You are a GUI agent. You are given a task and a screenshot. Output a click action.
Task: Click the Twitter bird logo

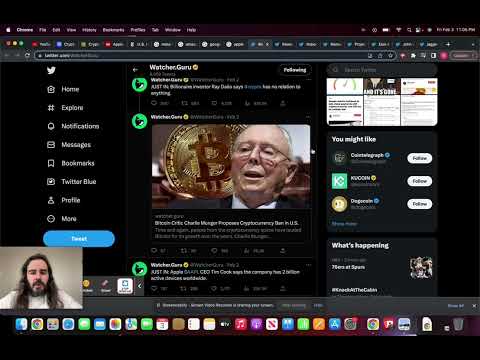[51, 70]
